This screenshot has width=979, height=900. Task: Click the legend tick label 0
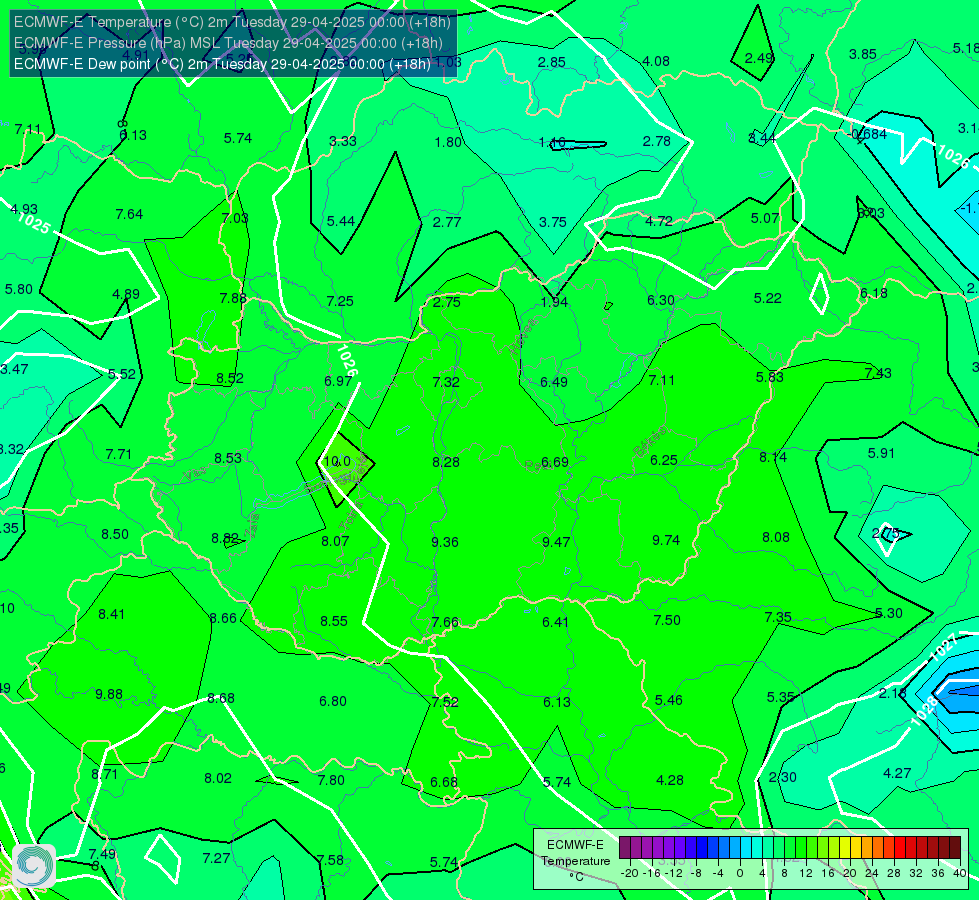point(740,873)
